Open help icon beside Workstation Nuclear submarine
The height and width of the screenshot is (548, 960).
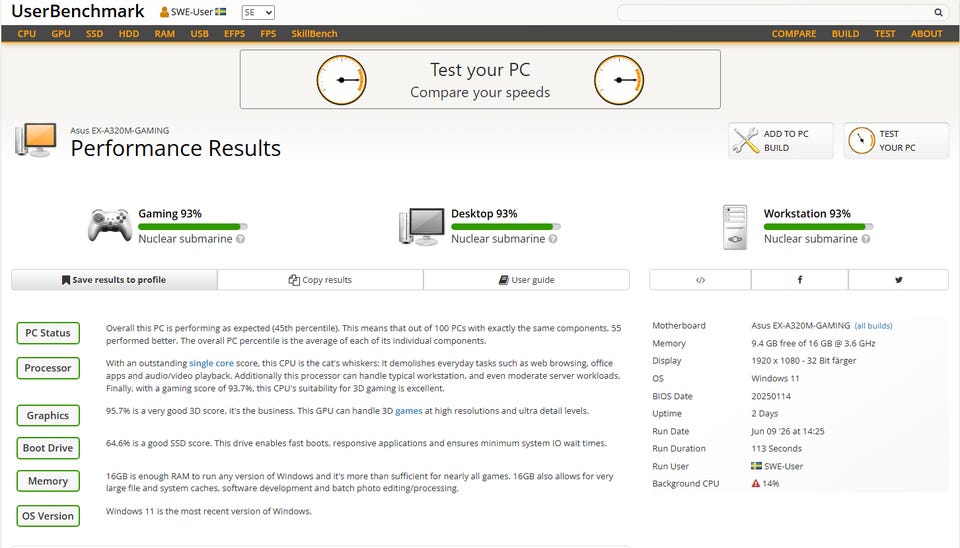866,239
